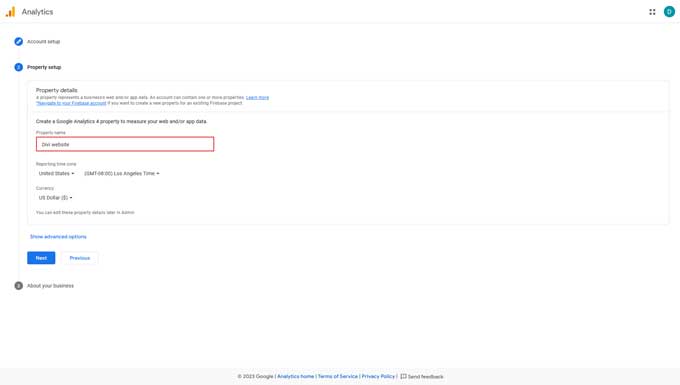This screenshot has height=385, width=680.
Task: Expand Show advanced options
Action: tap(58, 237)
